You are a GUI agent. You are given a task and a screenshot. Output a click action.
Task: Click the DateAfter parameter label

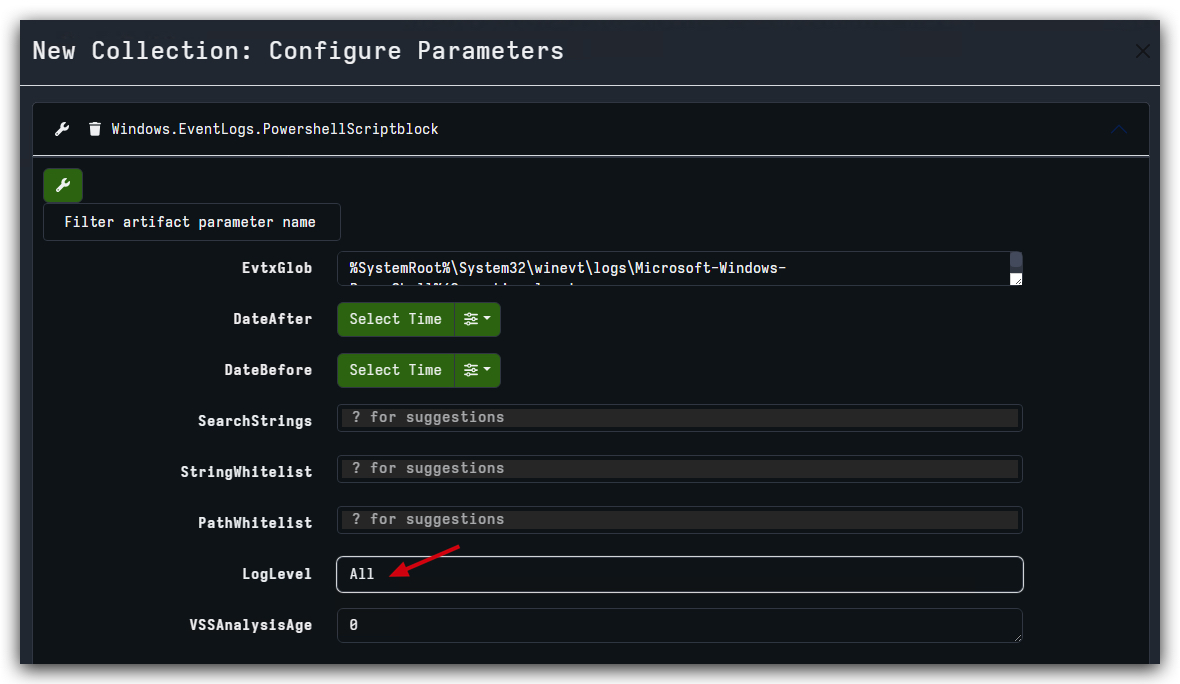click(272, 319)
